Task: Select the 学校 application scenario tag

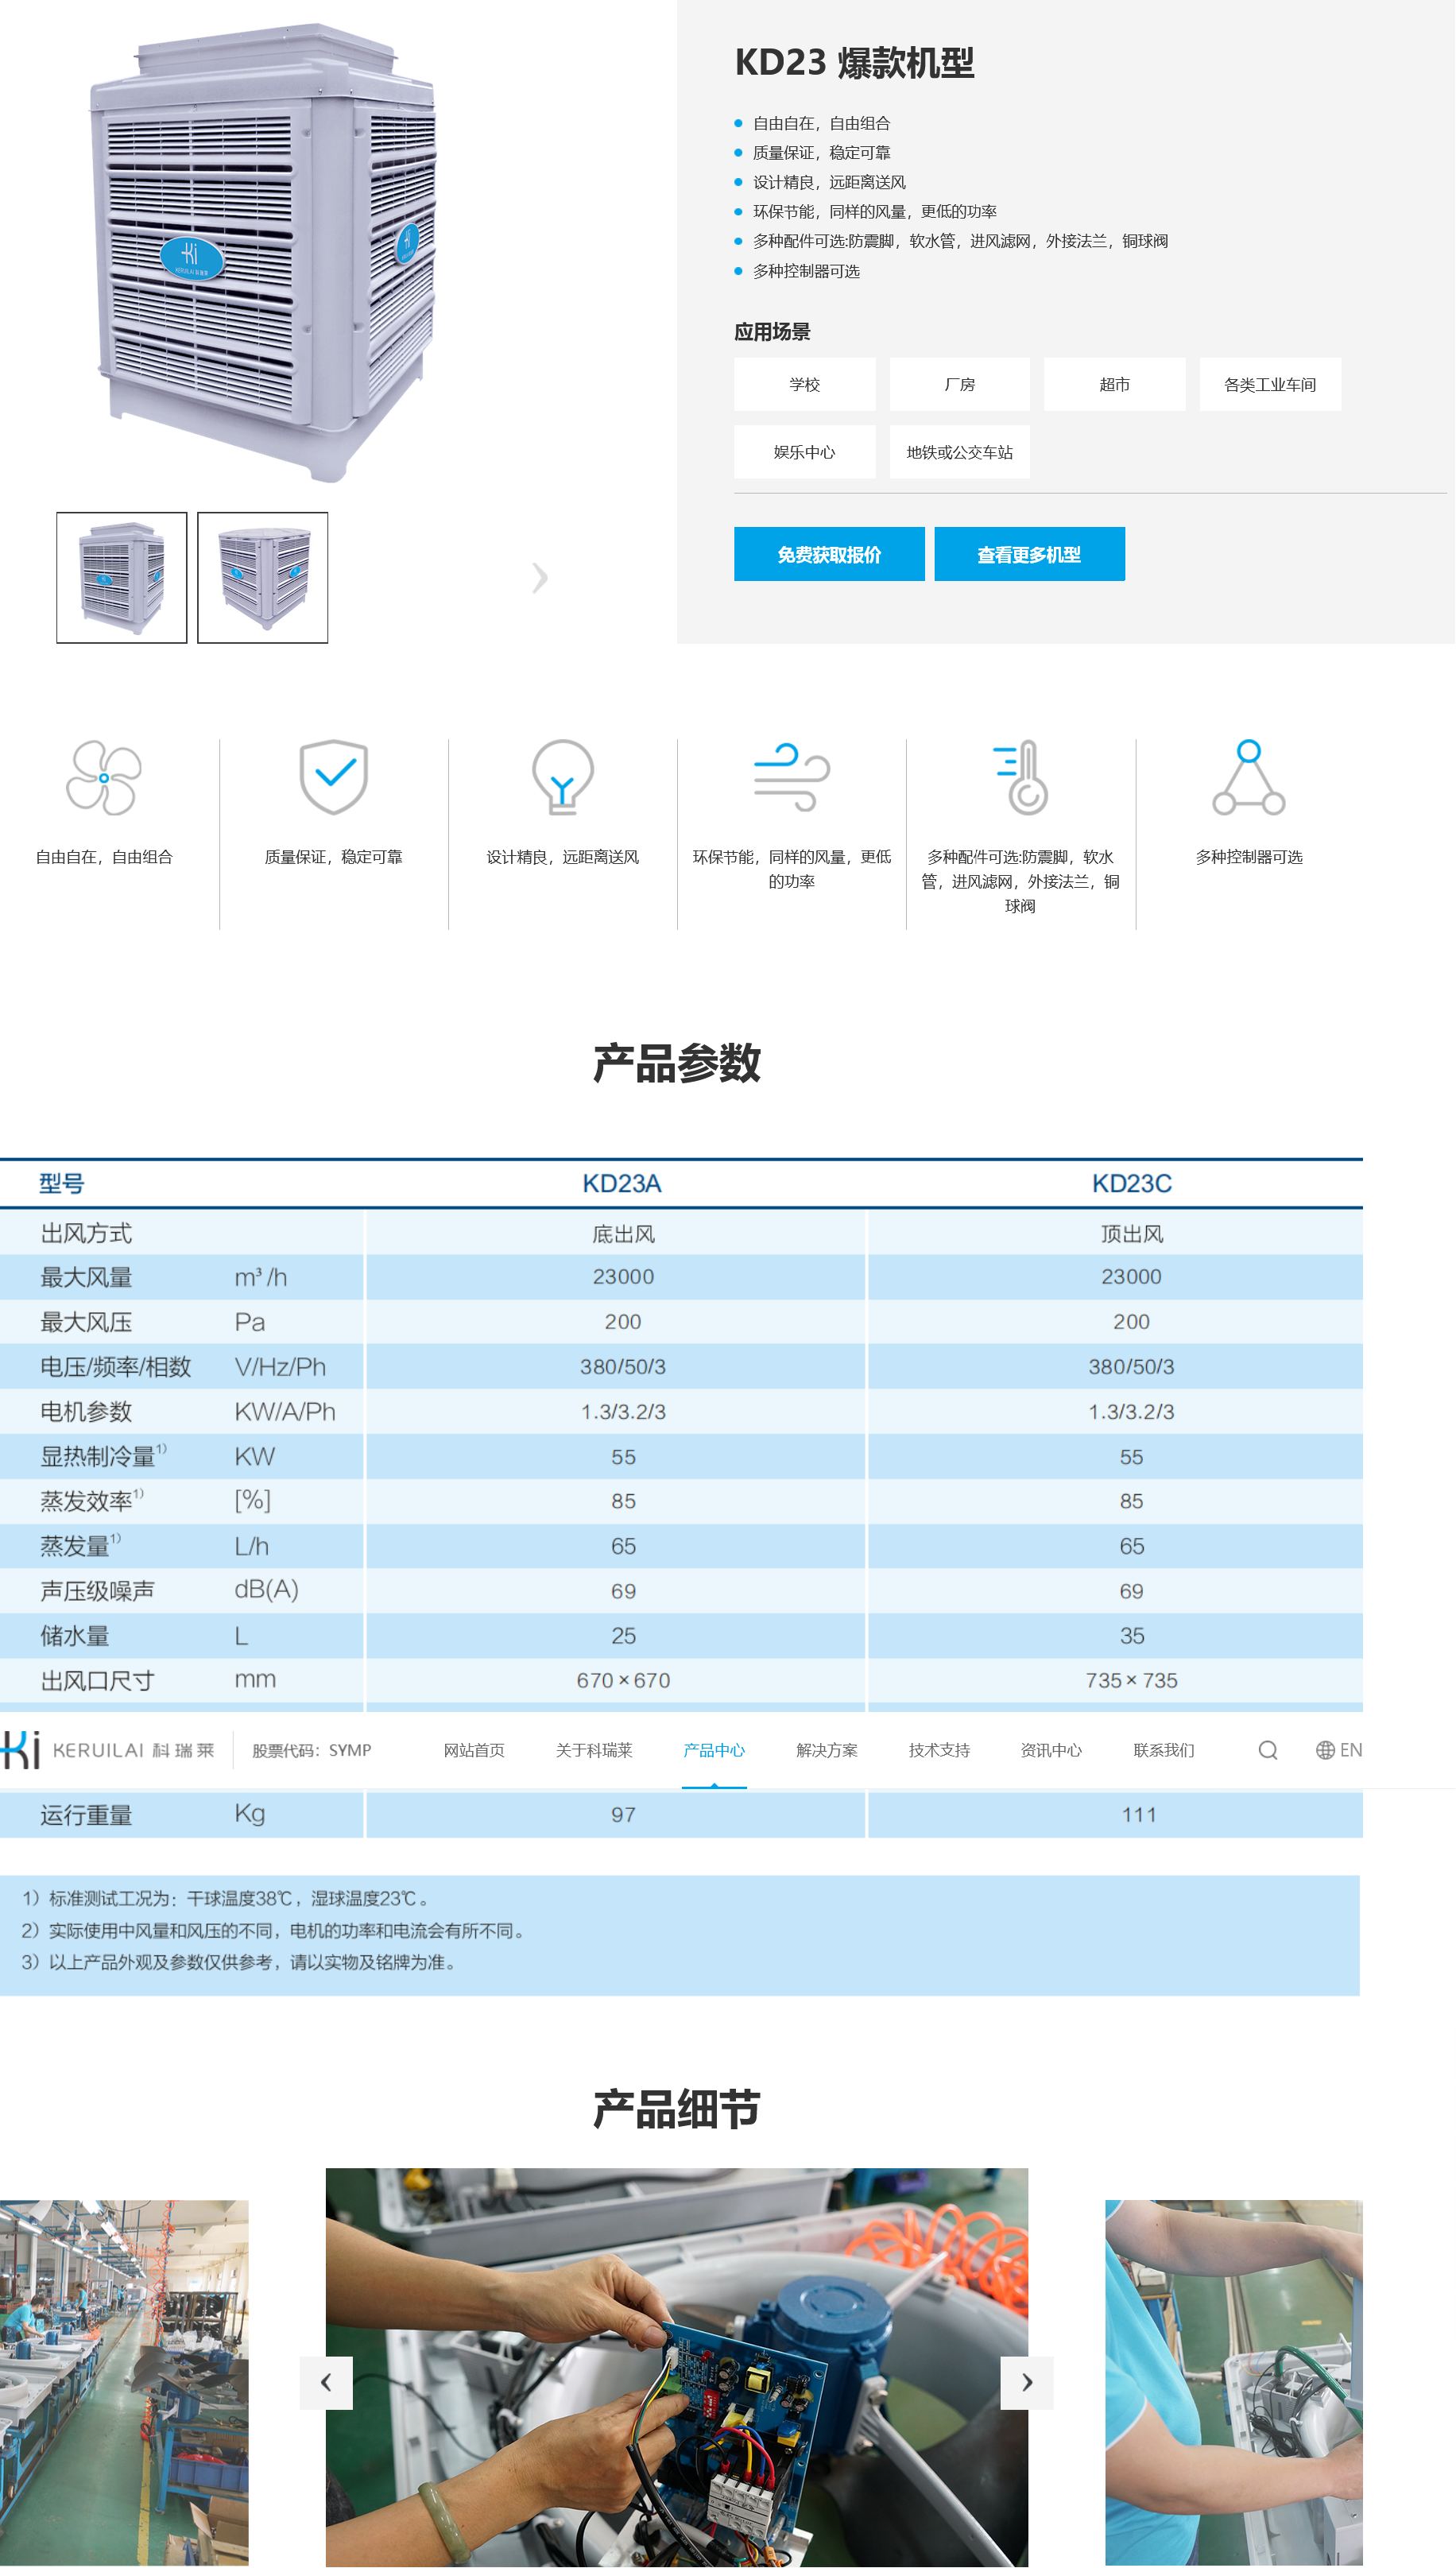Action: (x=804, y=385)
